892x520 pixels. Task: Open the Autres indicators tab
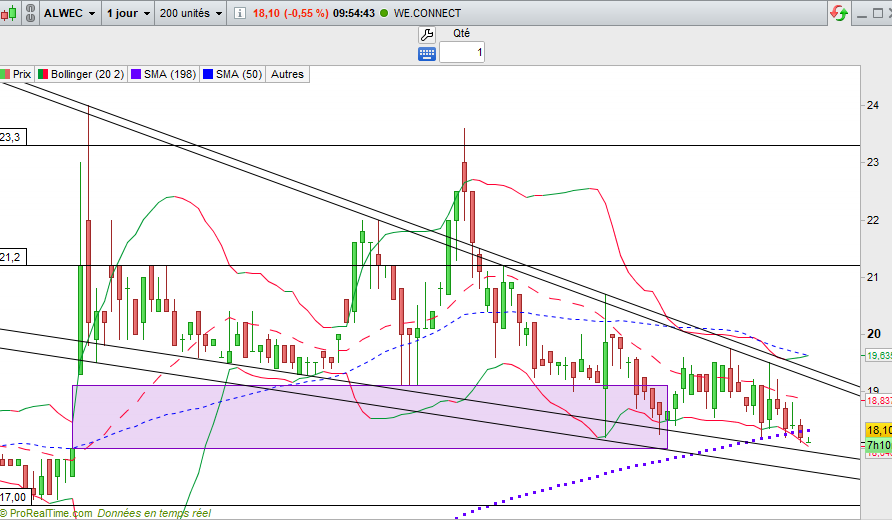pyautogui.click(x=287, y=74)
